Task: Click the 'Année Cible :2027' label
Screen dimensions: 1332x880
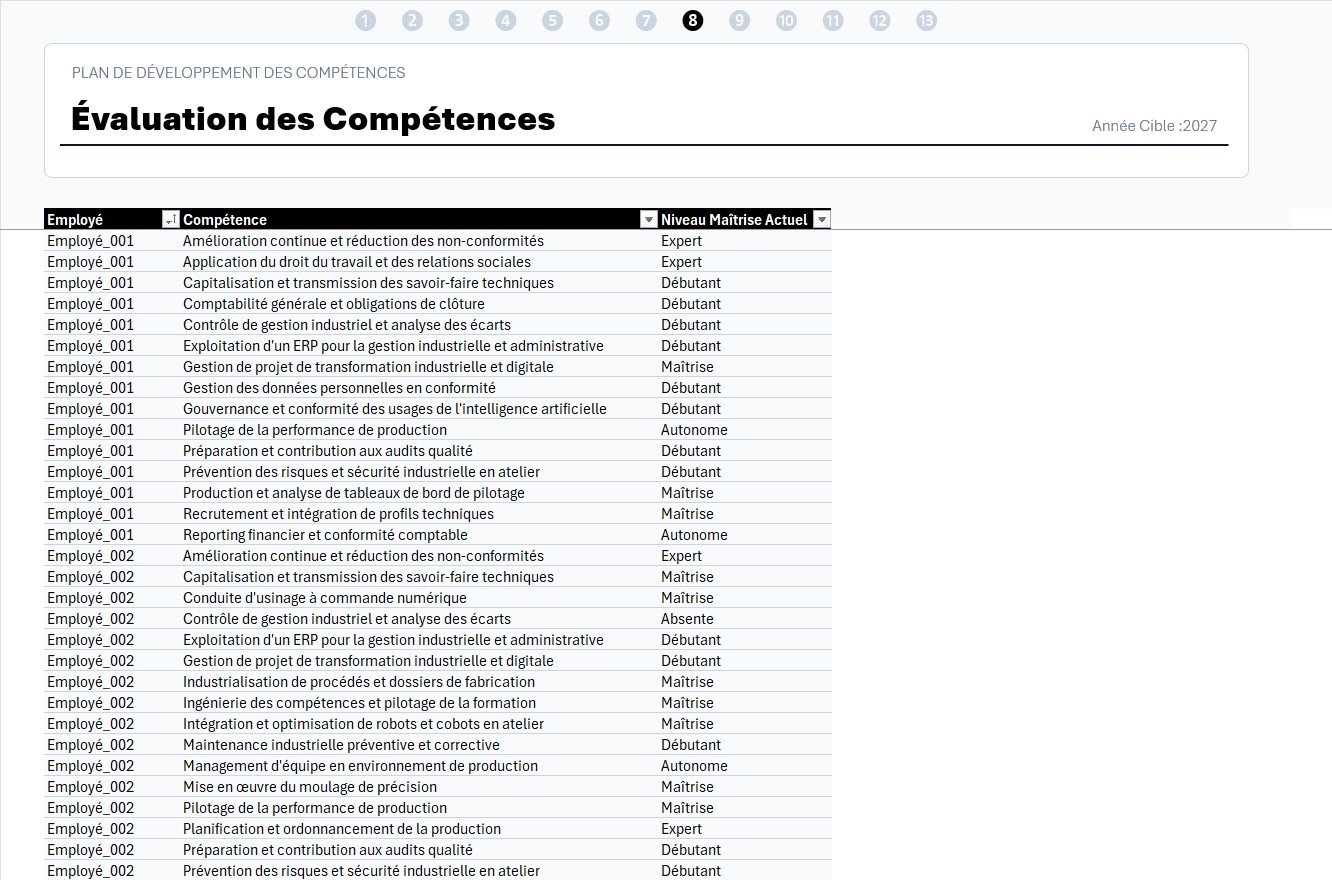Action: point(1155,126)
